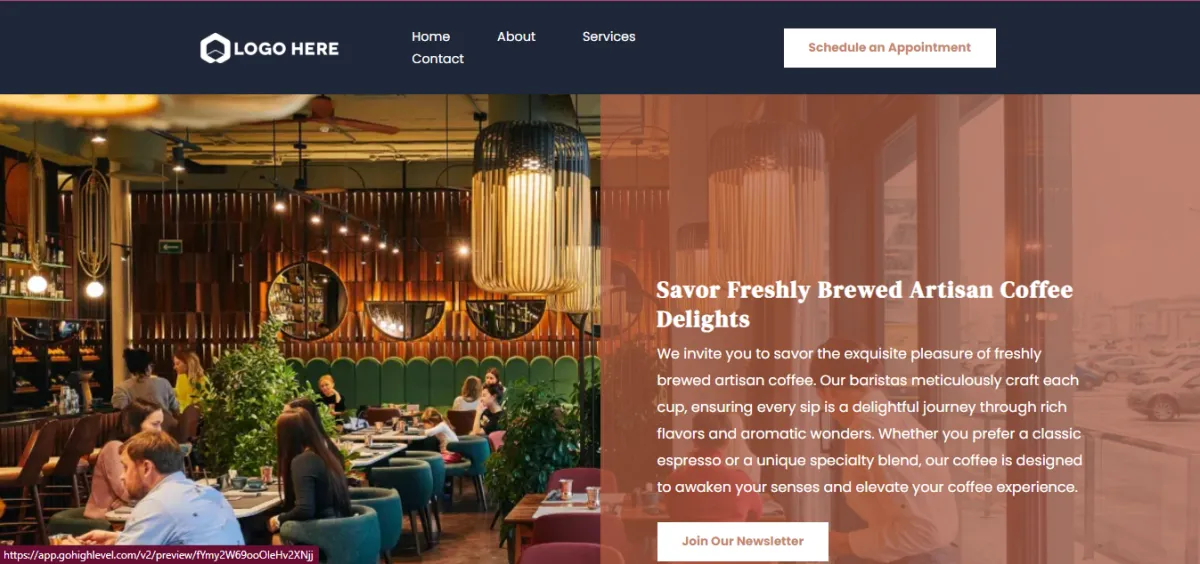Click the LOGO HERE text
Screen dimensions: 1200x564
[286, 48]
